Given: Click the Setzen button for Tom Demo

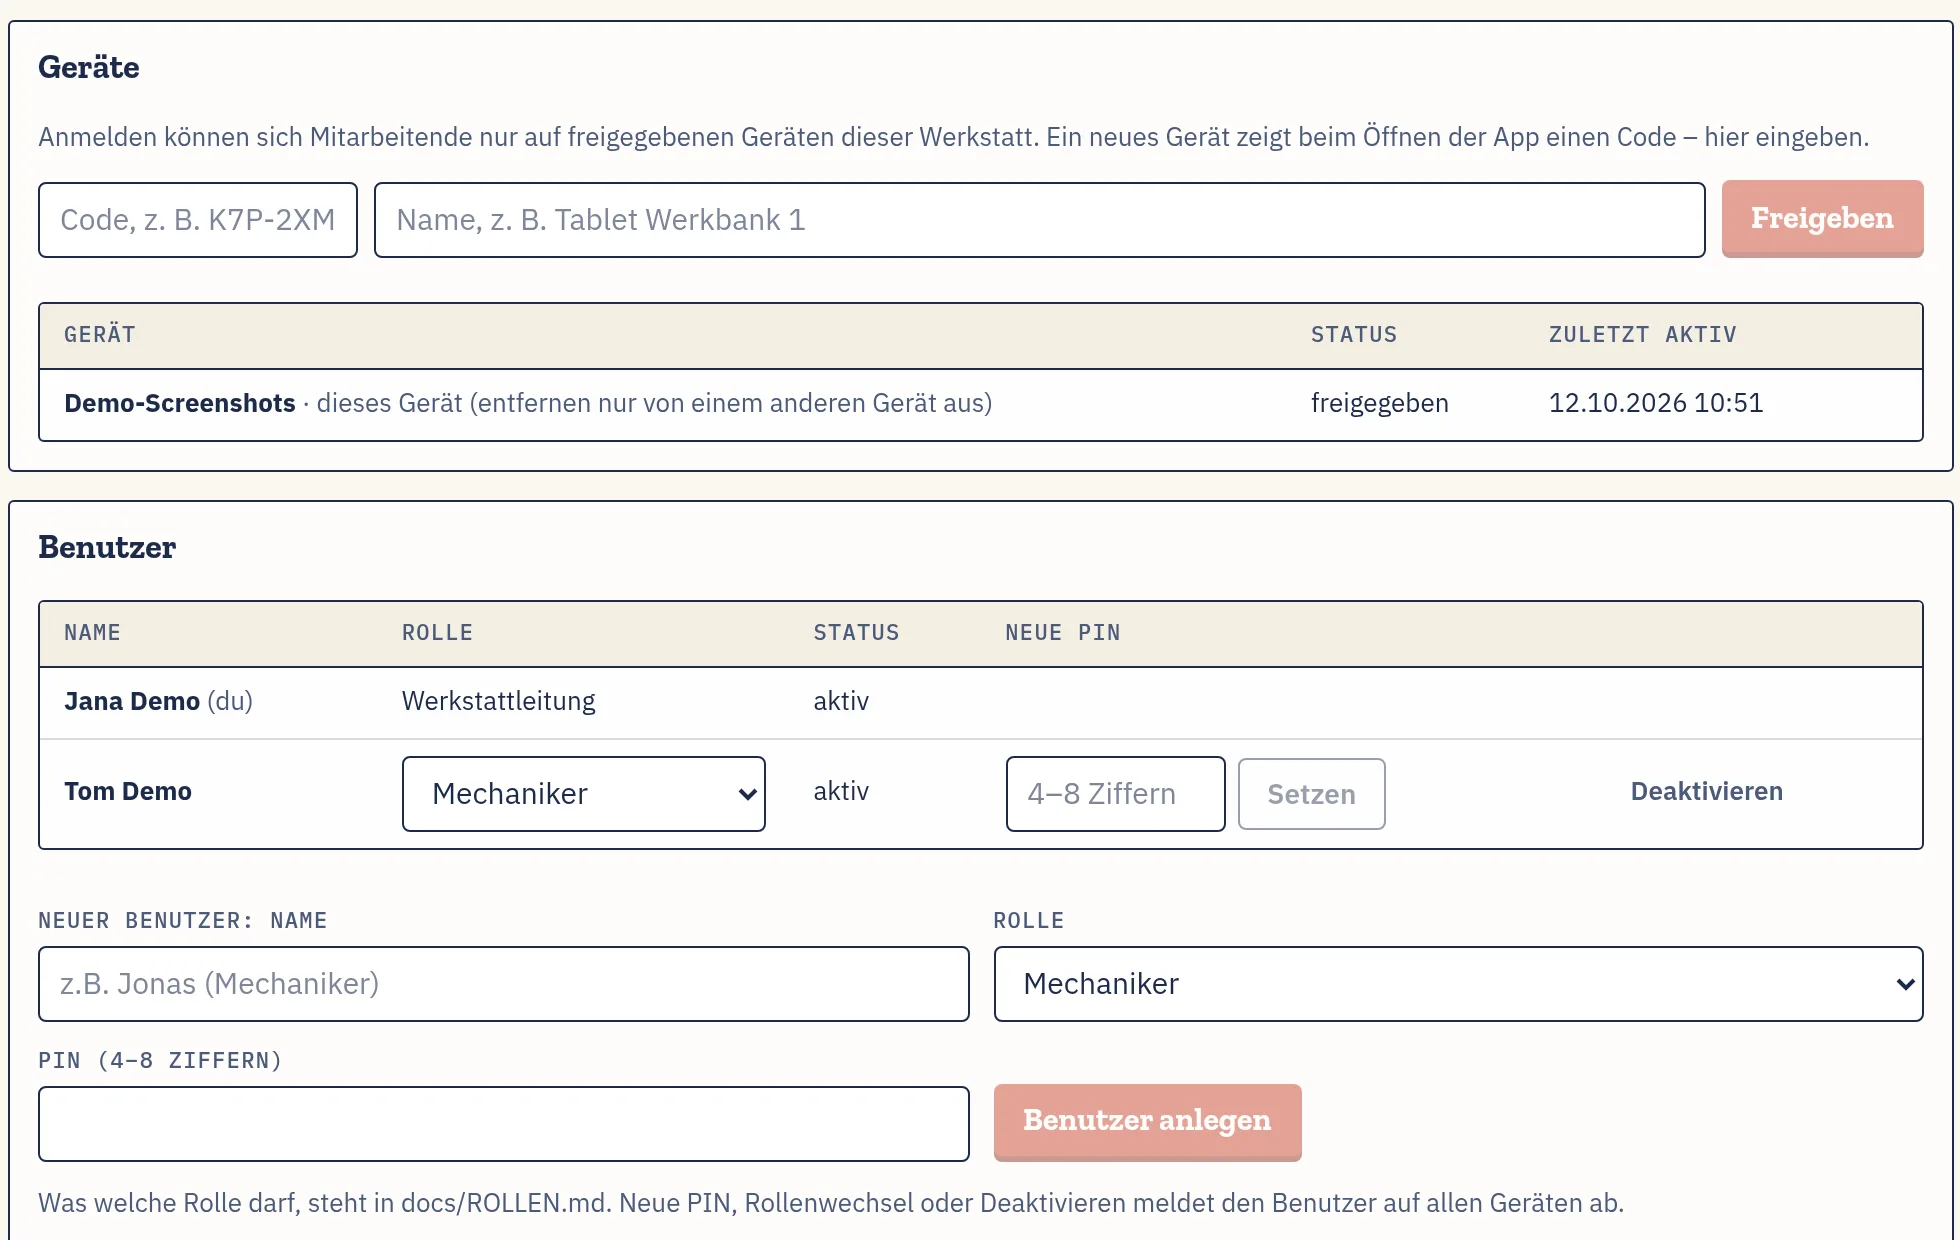Looking at the screenshot, I should (1311, 794).
